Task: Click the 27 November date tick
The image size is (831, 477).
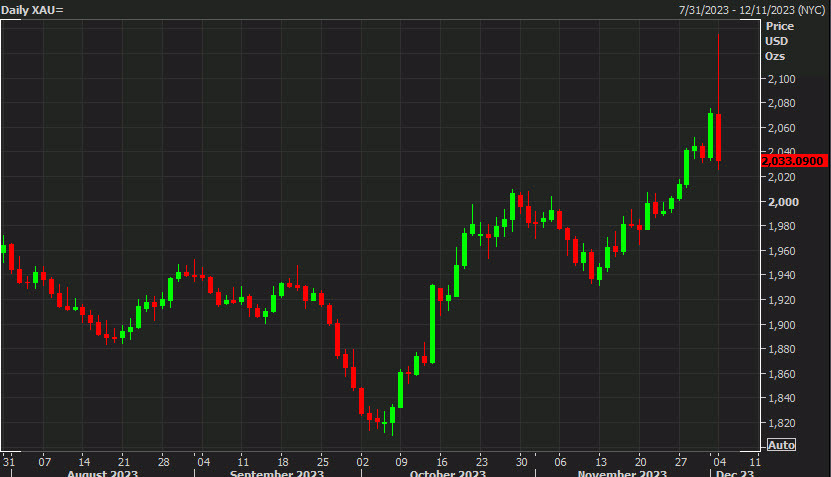Action: point(680,462)
